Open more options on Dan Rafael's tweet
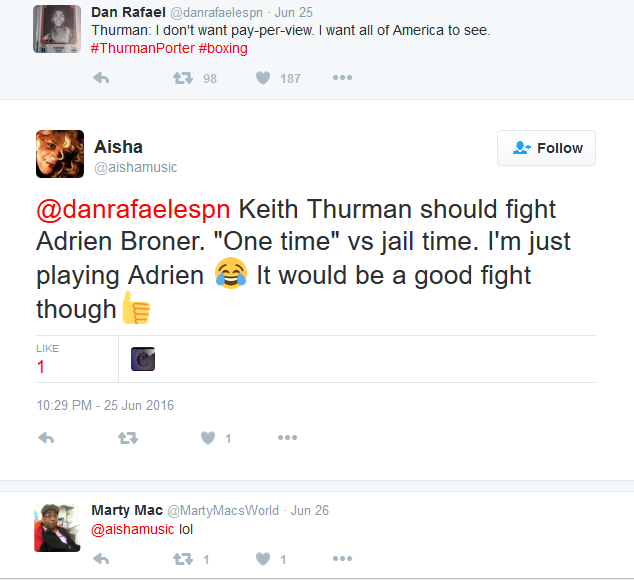The width and height of the screenshot is (634, 580). tap(342, 78)
